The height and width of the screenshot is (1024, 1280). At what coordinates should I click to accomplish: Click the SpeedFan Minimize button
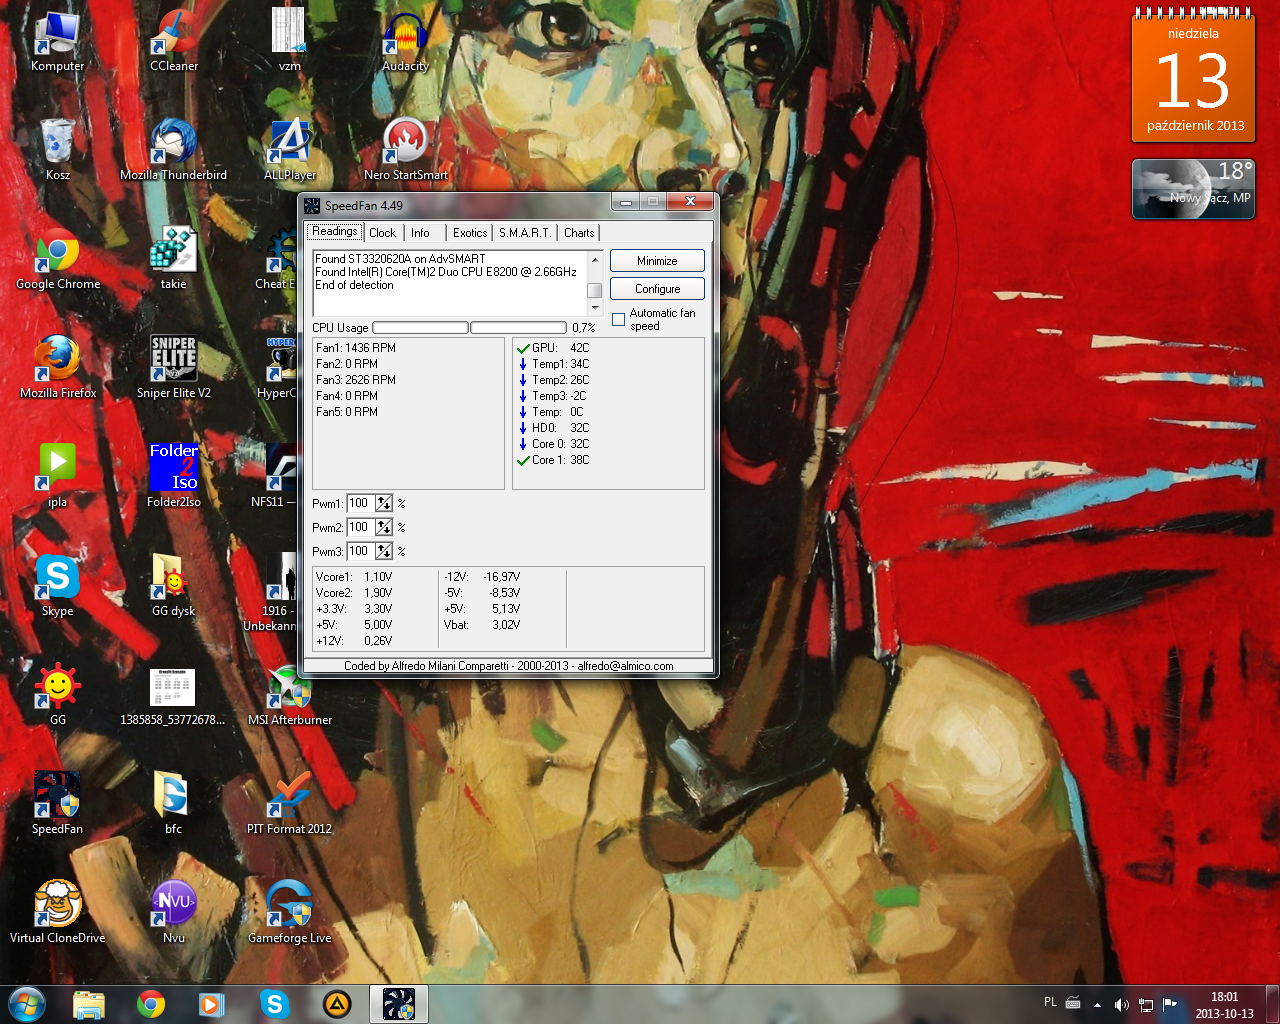pyautogui.click(x=657, y=261)
